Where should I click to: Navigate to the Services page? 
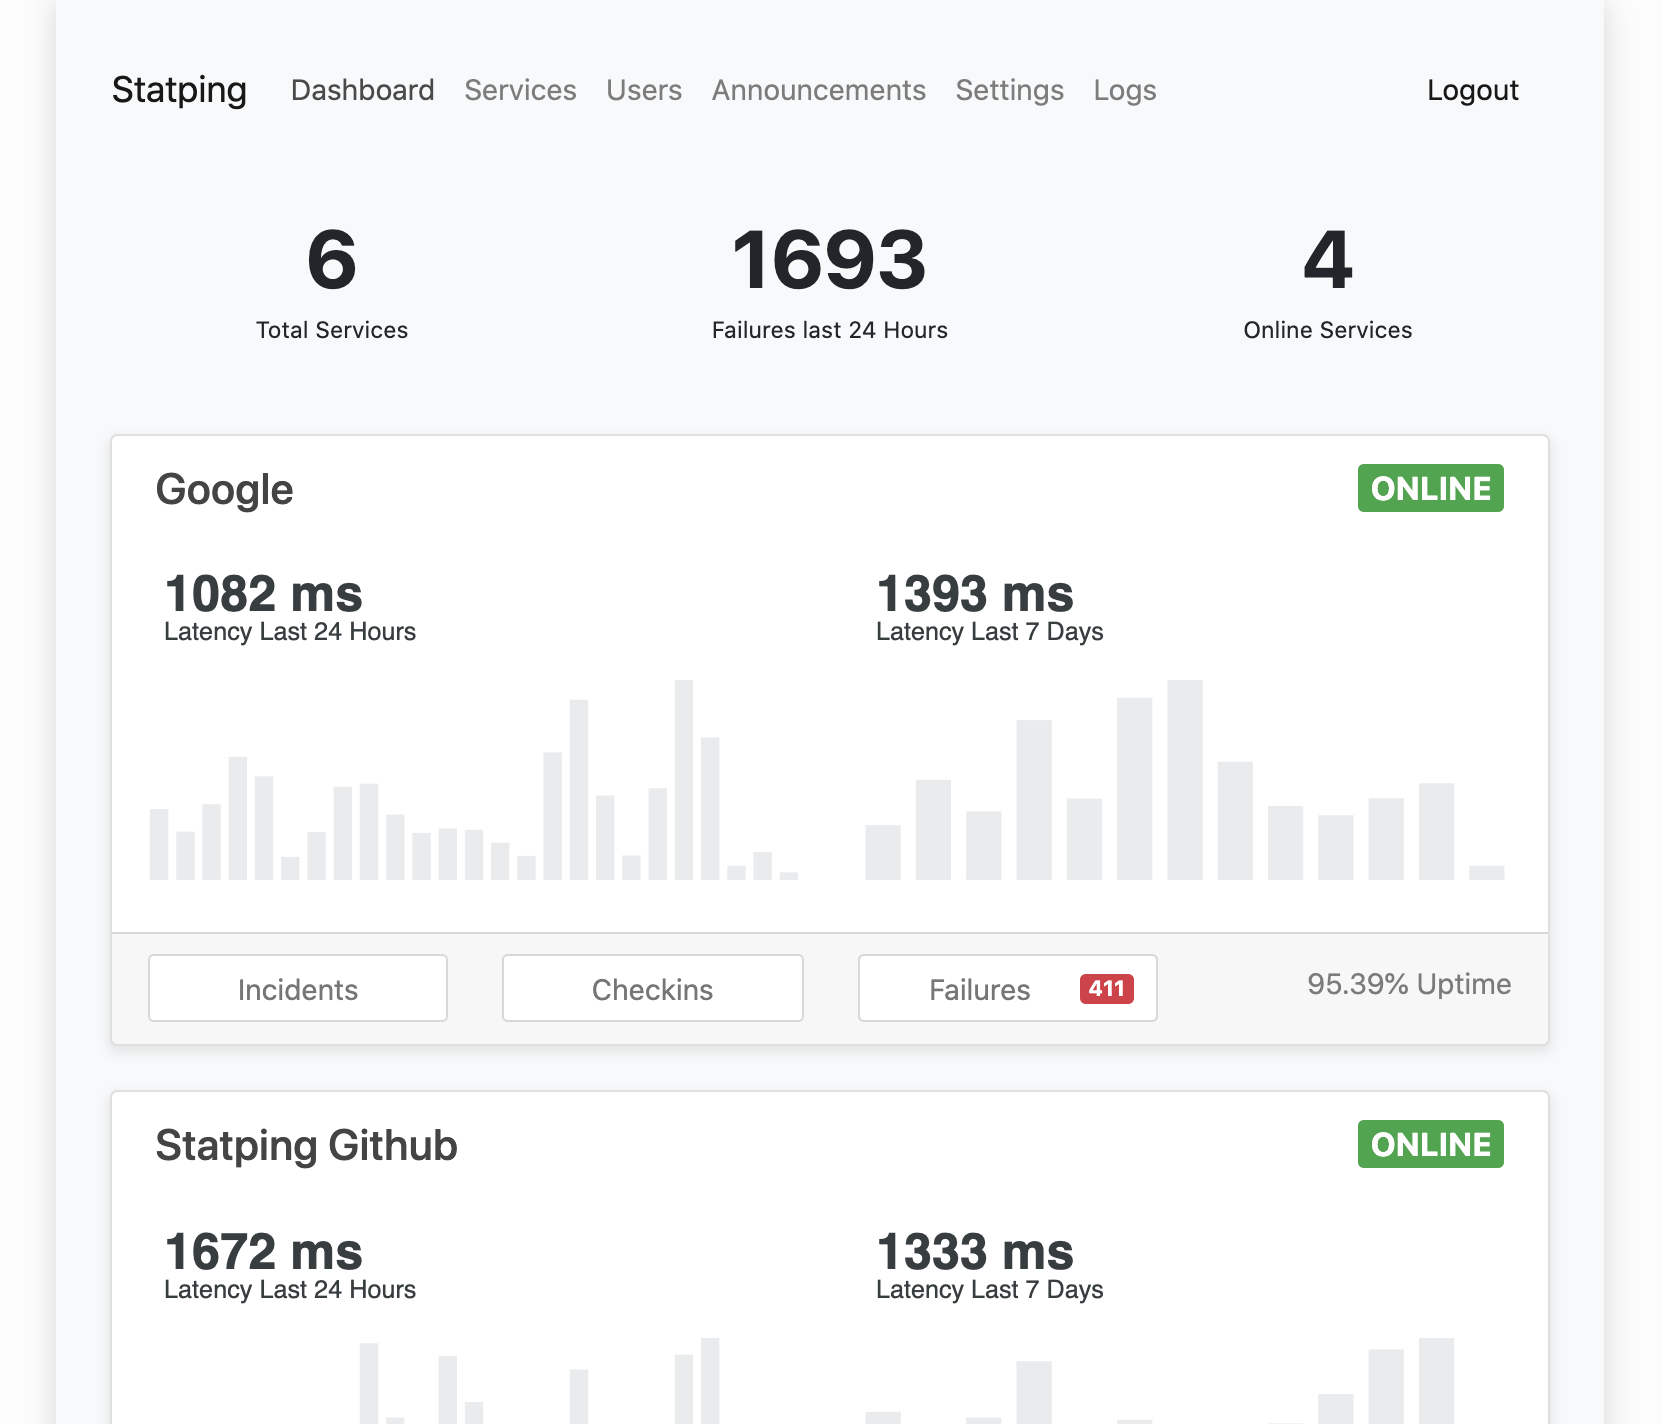coord(520,90)
